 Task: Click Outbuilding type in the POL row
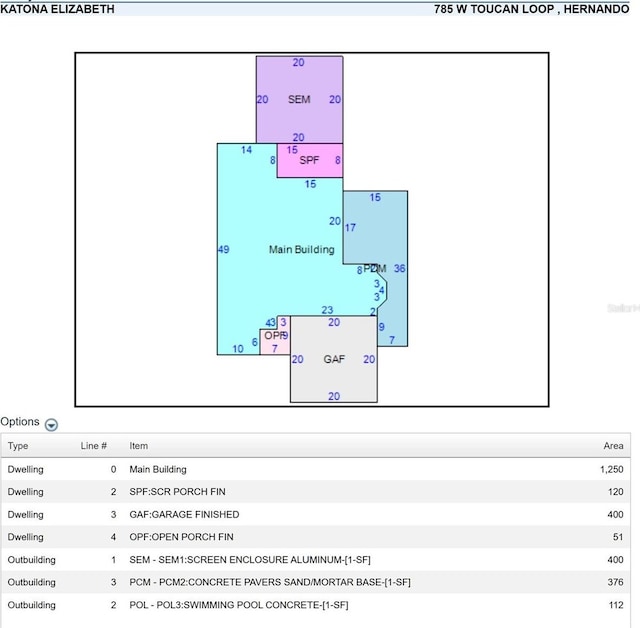[31, 605]
